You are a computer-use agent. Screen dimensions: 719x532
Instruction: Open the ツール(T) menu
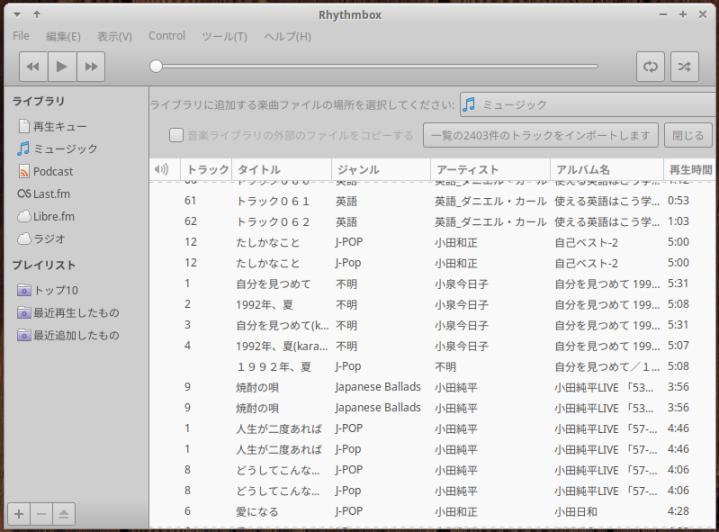click(x=224, y=36)
